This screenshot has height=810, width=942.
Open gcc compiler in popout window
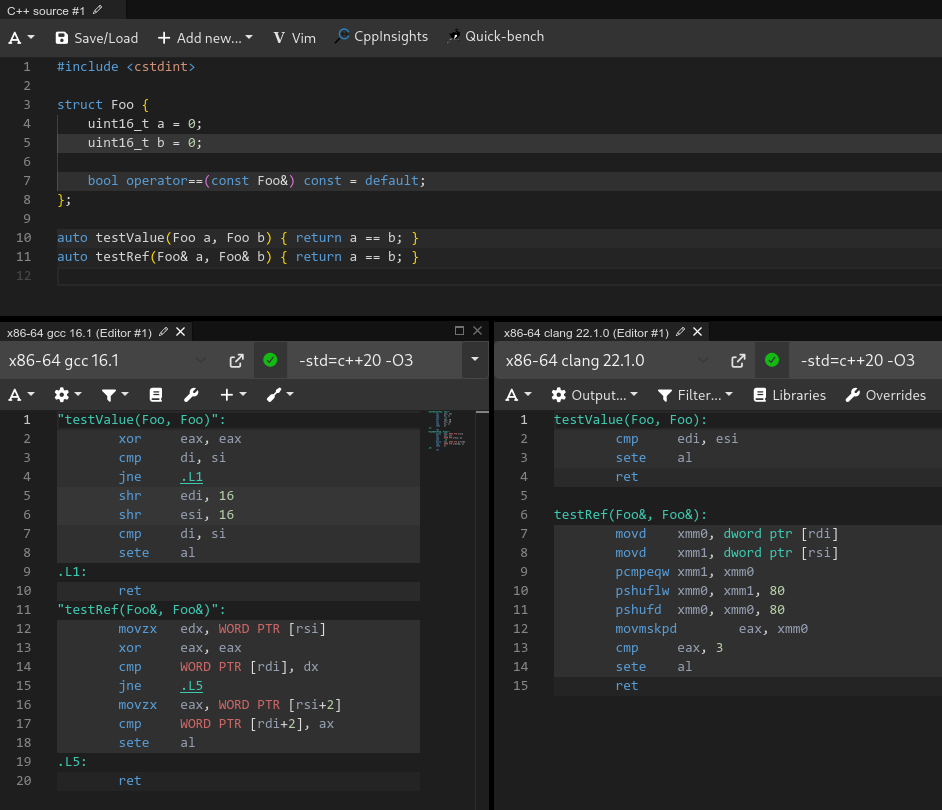[x=237, y=361]
